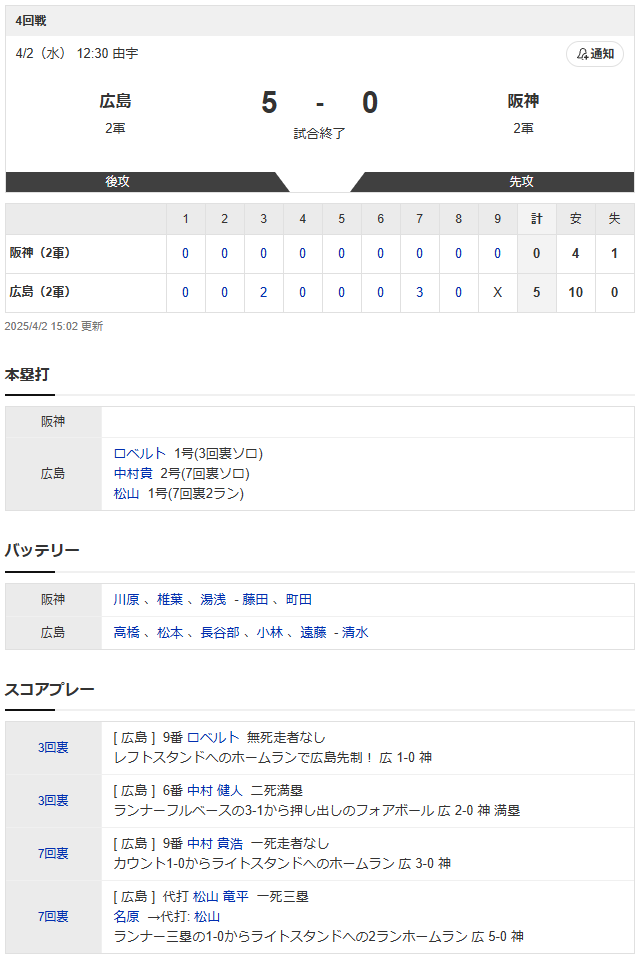Open pitcher 小林 in Hiroshima battery
The image size is (640, 962).
point(269,633)
